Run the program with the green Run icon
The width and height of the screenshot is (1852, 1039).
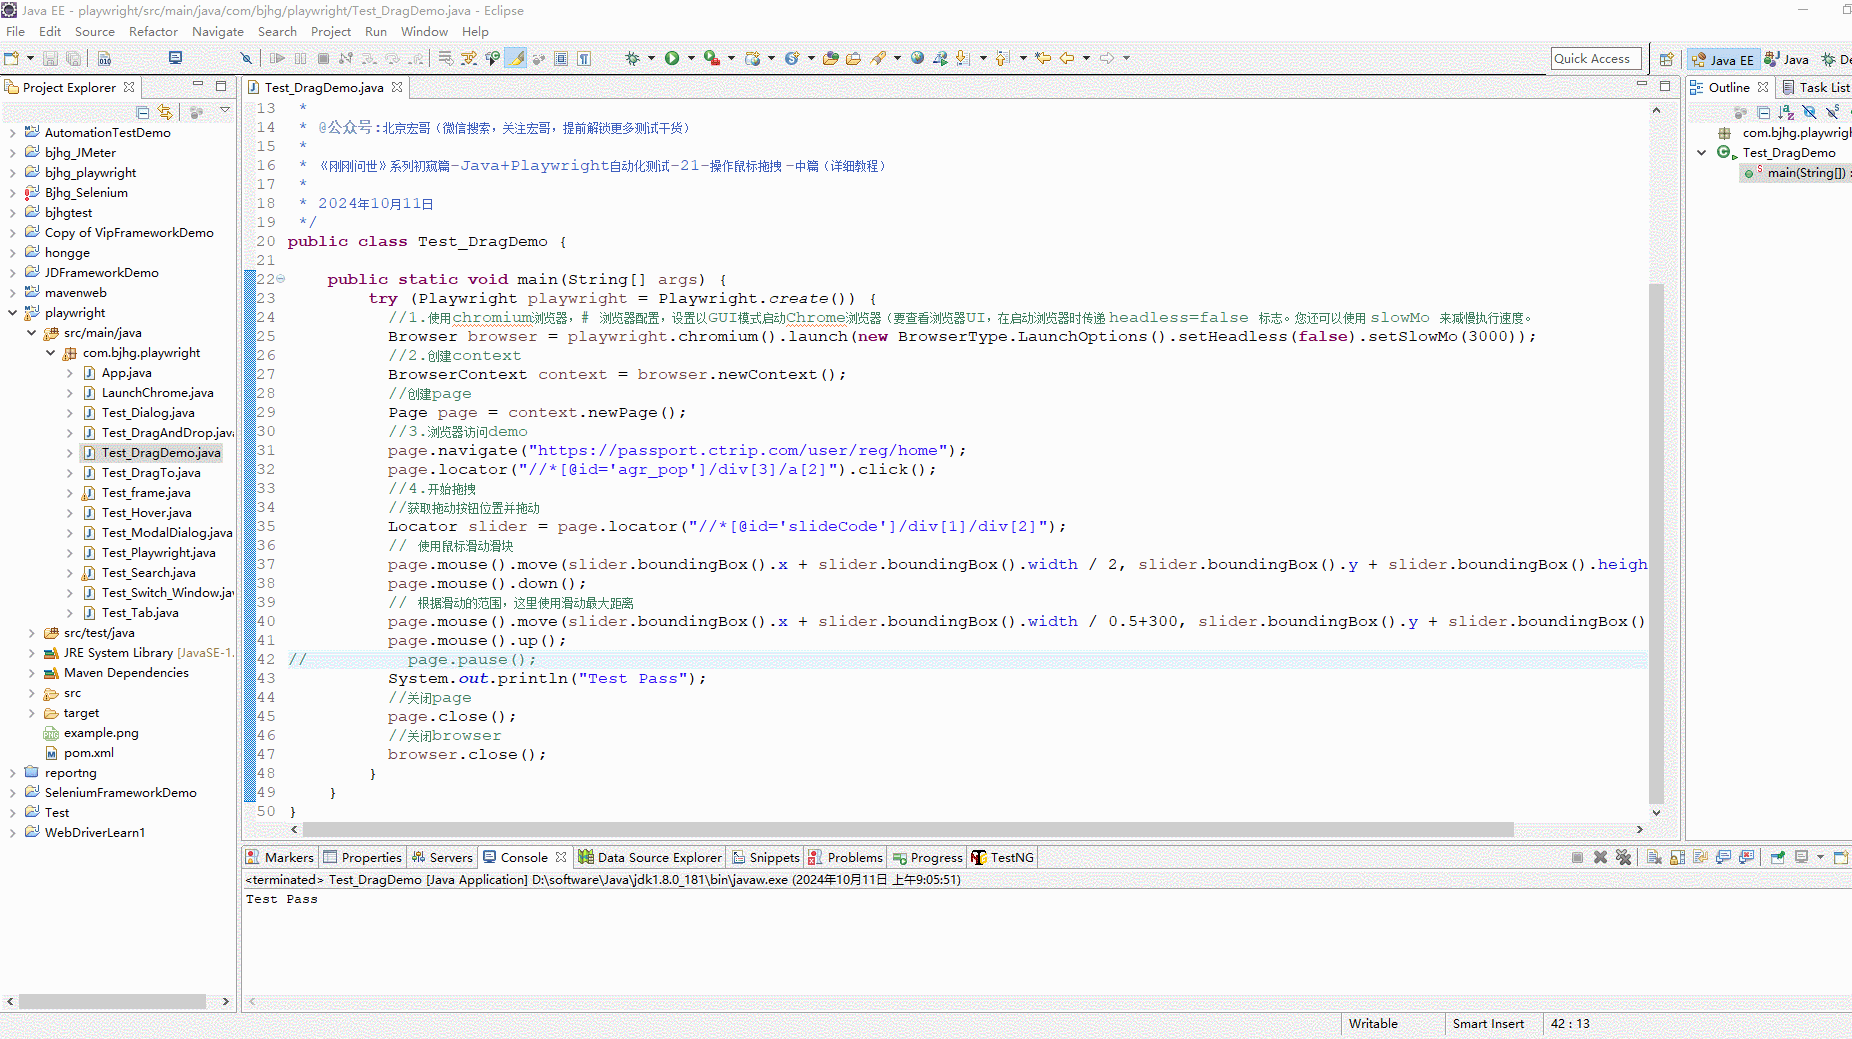(x=672, y=58)
